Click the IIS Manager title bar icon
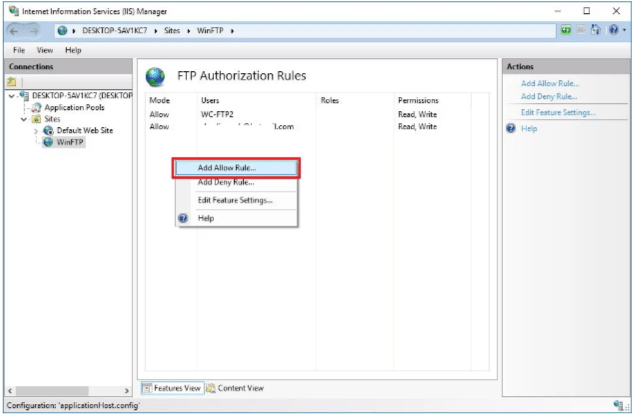 click(x=13, y=11)
